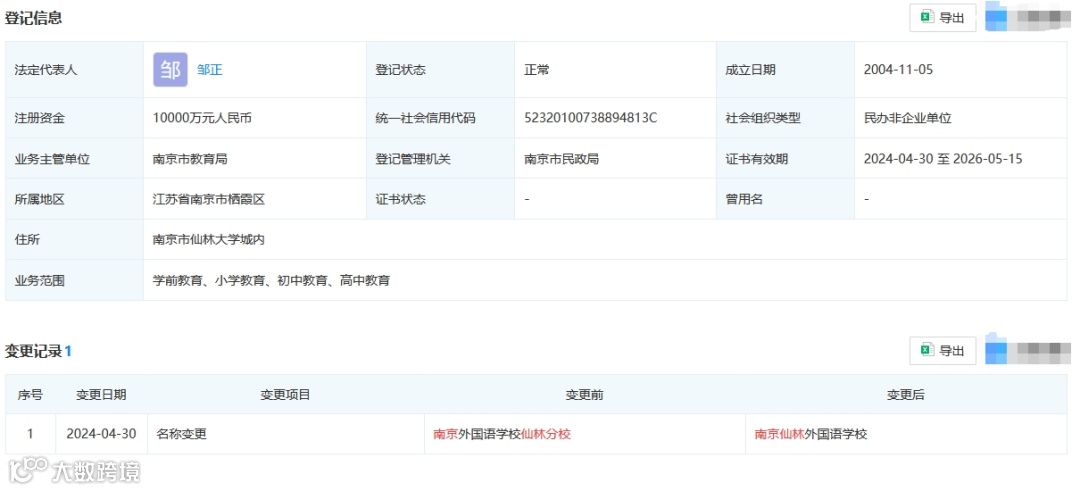
Task: Export 变更记录 table via 导出 button
Action: [942, 351]
